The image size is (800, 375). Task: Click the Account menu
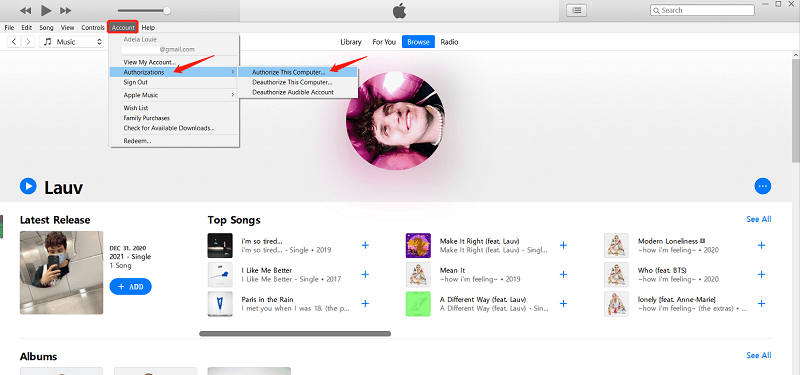click(x=122, y=28)
